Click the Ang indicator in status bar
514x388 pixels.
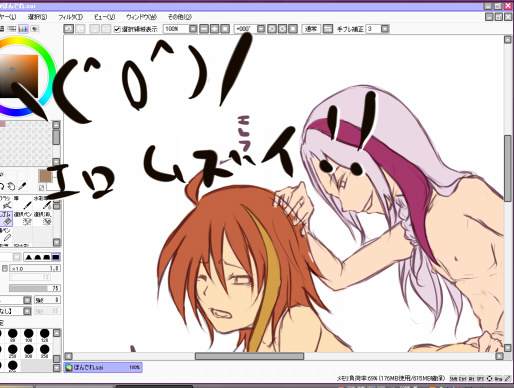pyautogui.click(x=498, y=379)
